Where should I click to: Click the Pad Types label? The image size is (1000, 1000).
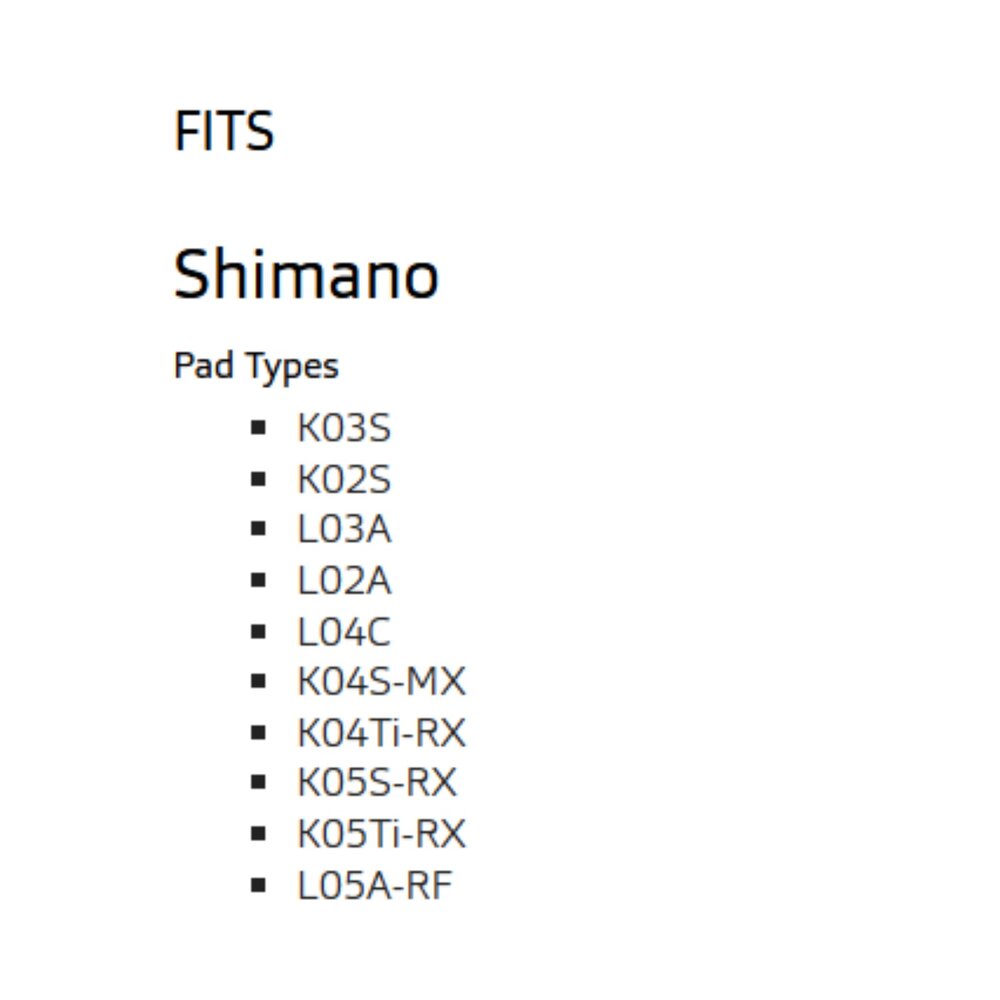(256, 366)
